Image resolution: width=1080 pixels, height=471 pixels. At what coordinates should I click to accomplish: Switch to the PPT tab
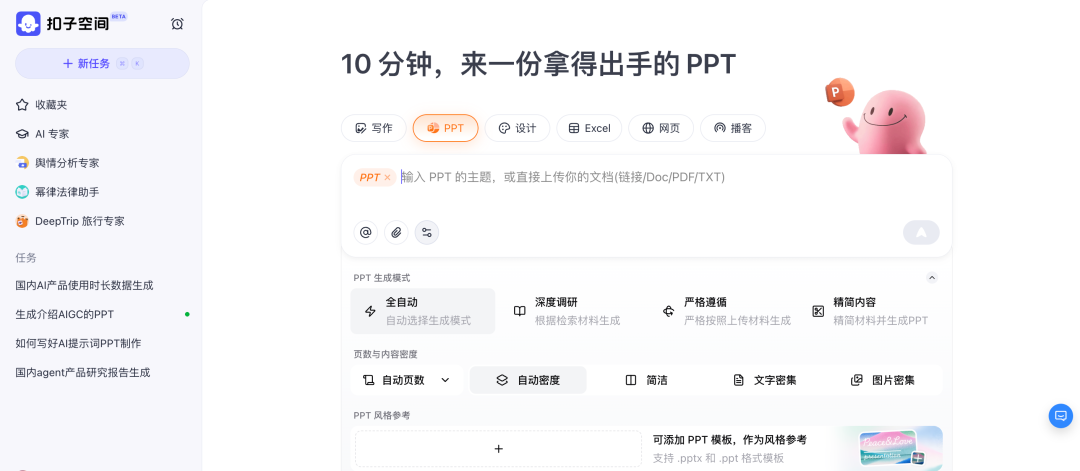pos(446,128)
